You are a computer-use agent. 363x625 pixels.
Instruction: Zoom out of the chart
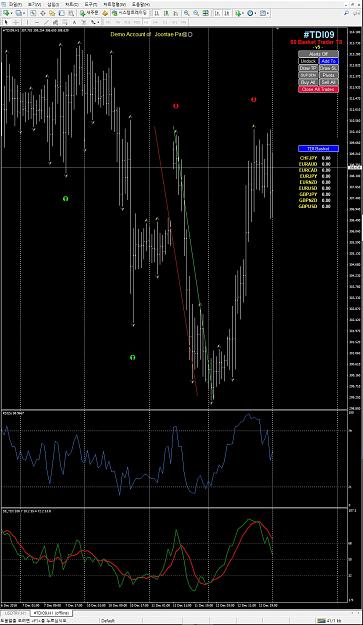[x=196, y=13]
